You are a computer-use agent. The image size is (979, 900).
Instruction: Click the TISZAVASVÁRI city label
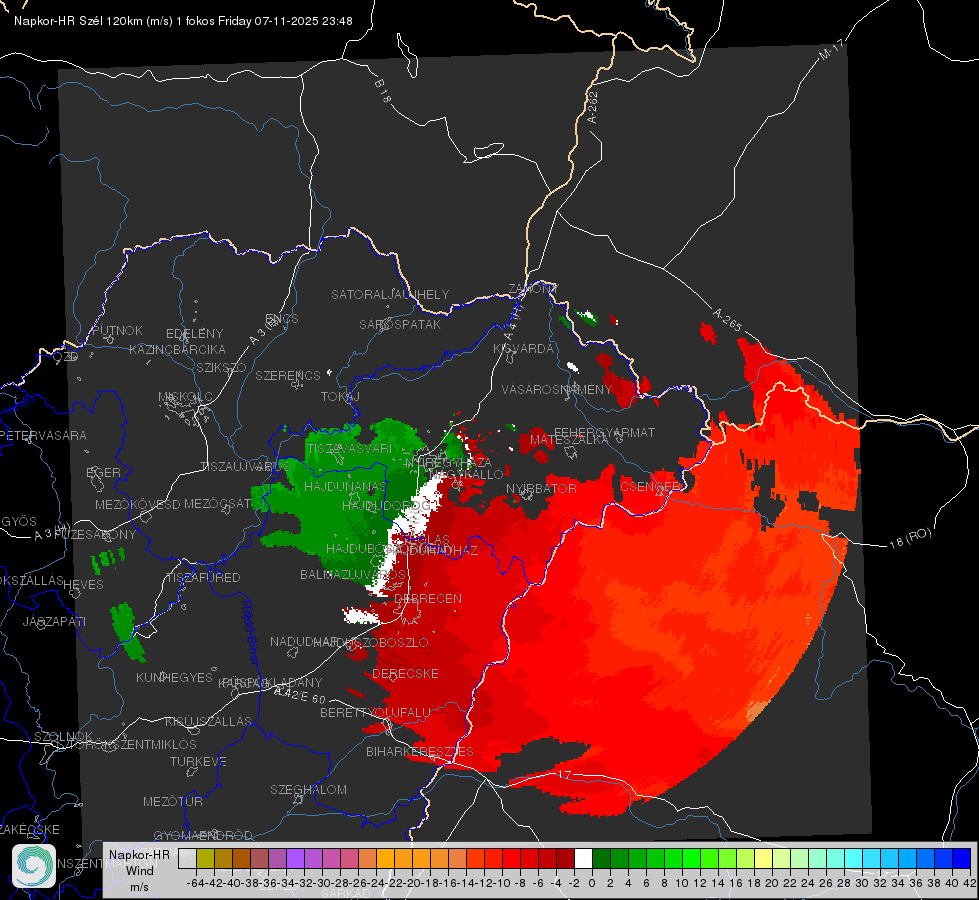(x=349, y=448)
